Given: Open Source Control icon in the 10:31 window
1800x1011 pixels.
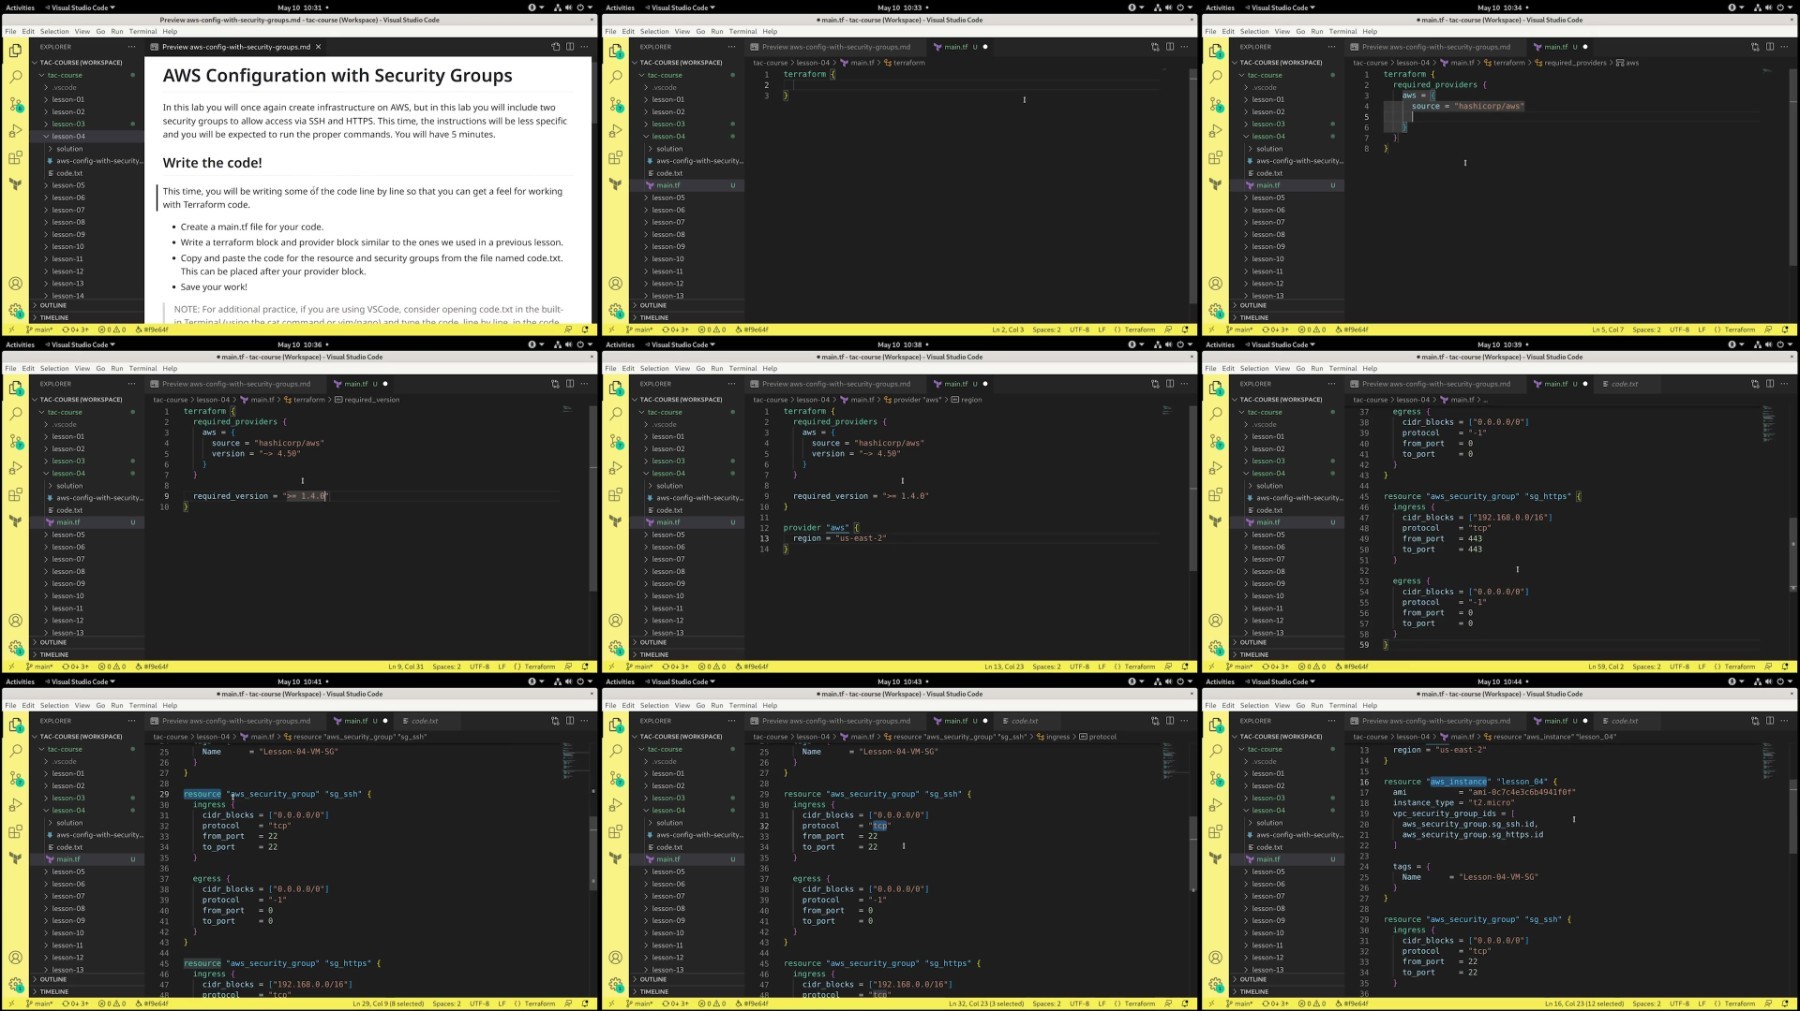Looking at the screenshot, I should click(15, 103).
